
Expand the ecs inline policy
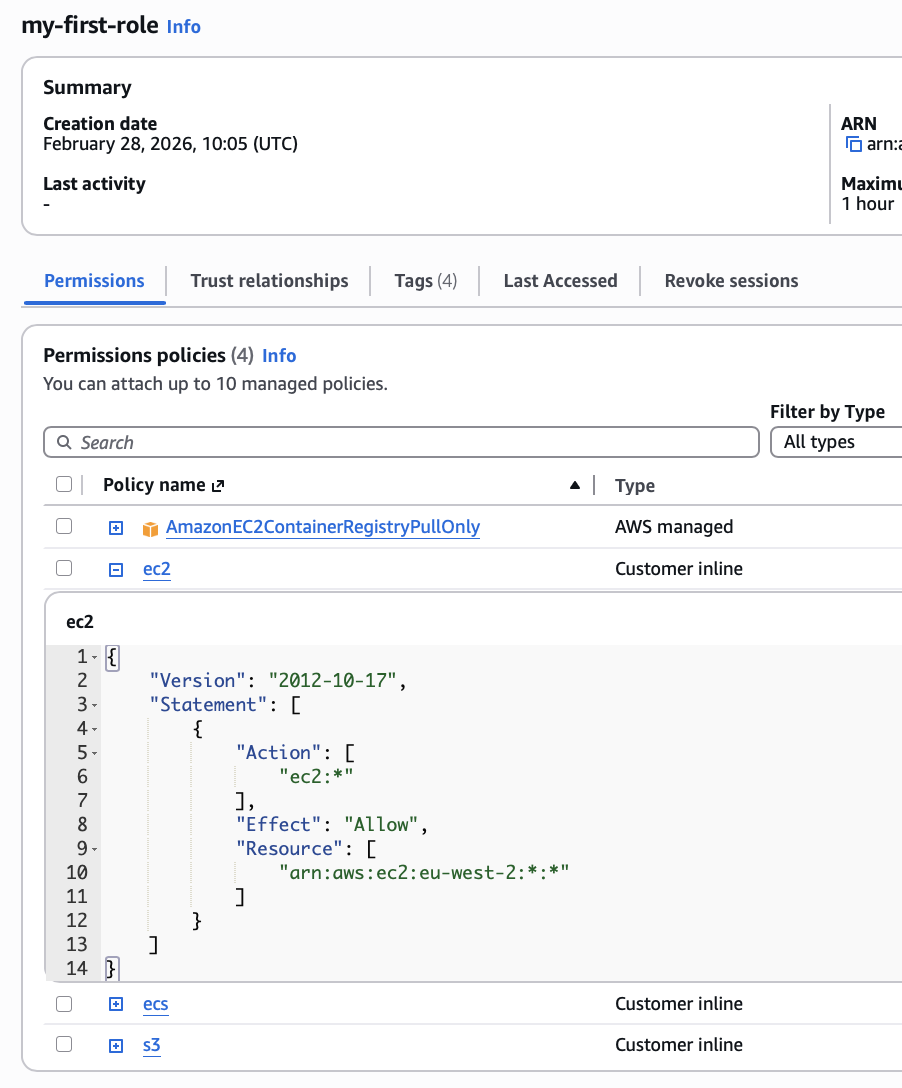(x=116, y=1004)
